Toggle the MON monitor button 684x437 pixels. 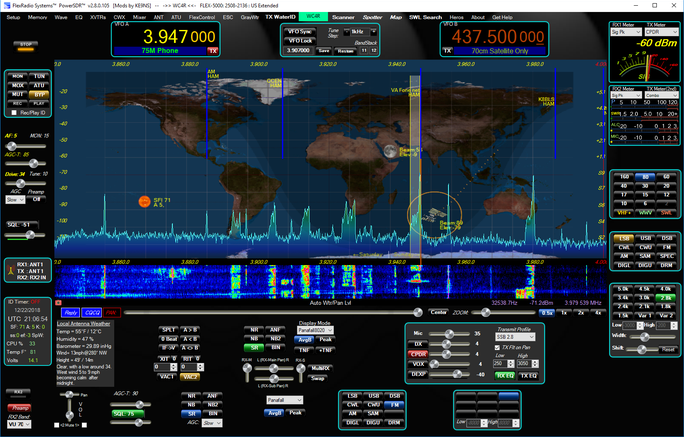coord(18,76)
